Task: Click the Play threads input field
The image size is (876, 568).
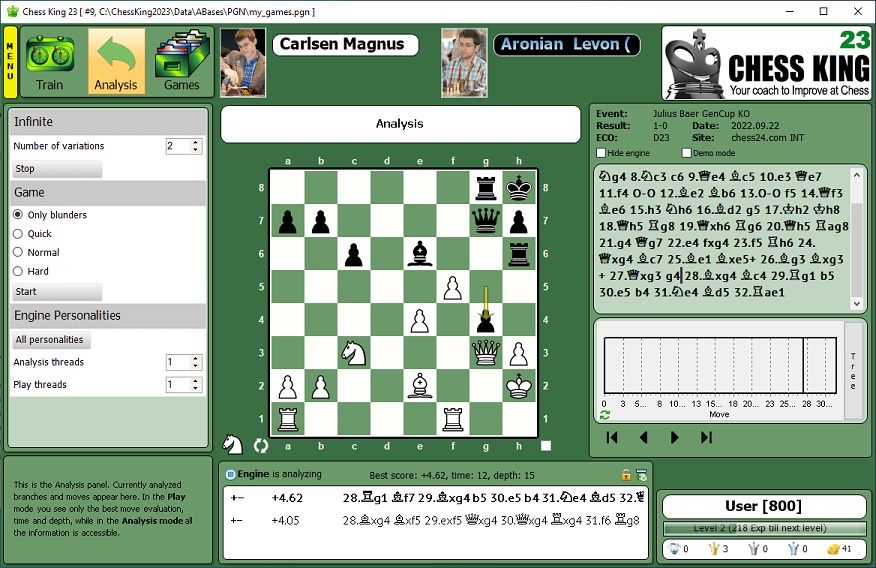Action: 178,385
